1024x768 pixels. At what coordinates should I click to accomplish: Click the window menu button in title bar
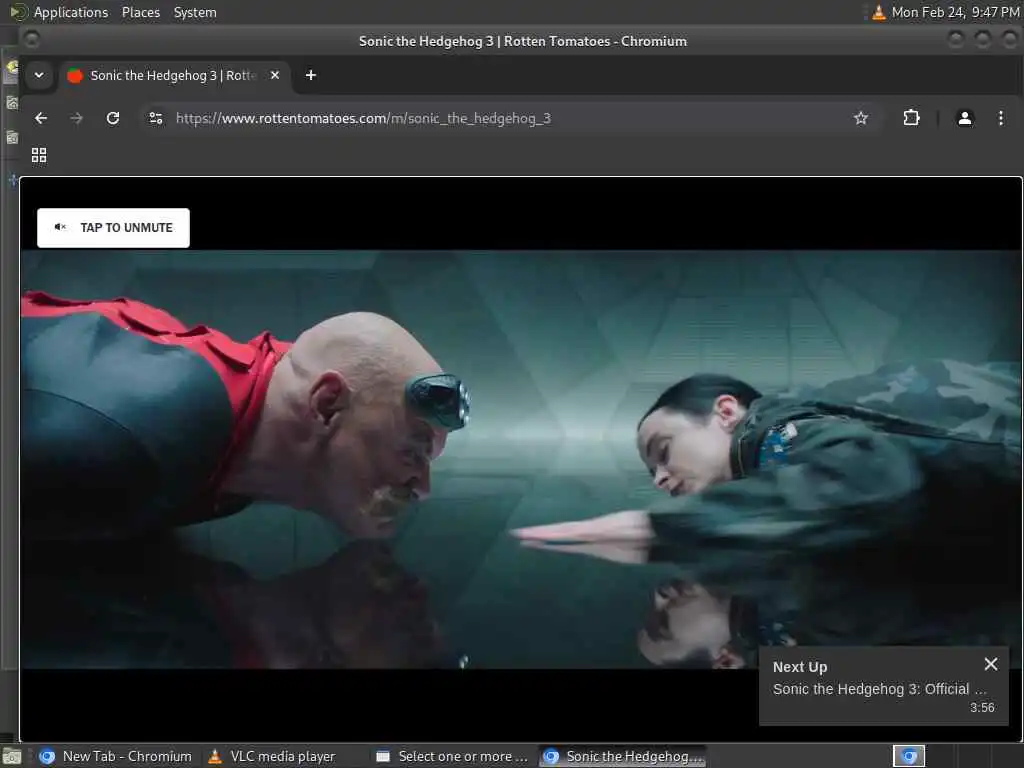(x=31, y=40)
